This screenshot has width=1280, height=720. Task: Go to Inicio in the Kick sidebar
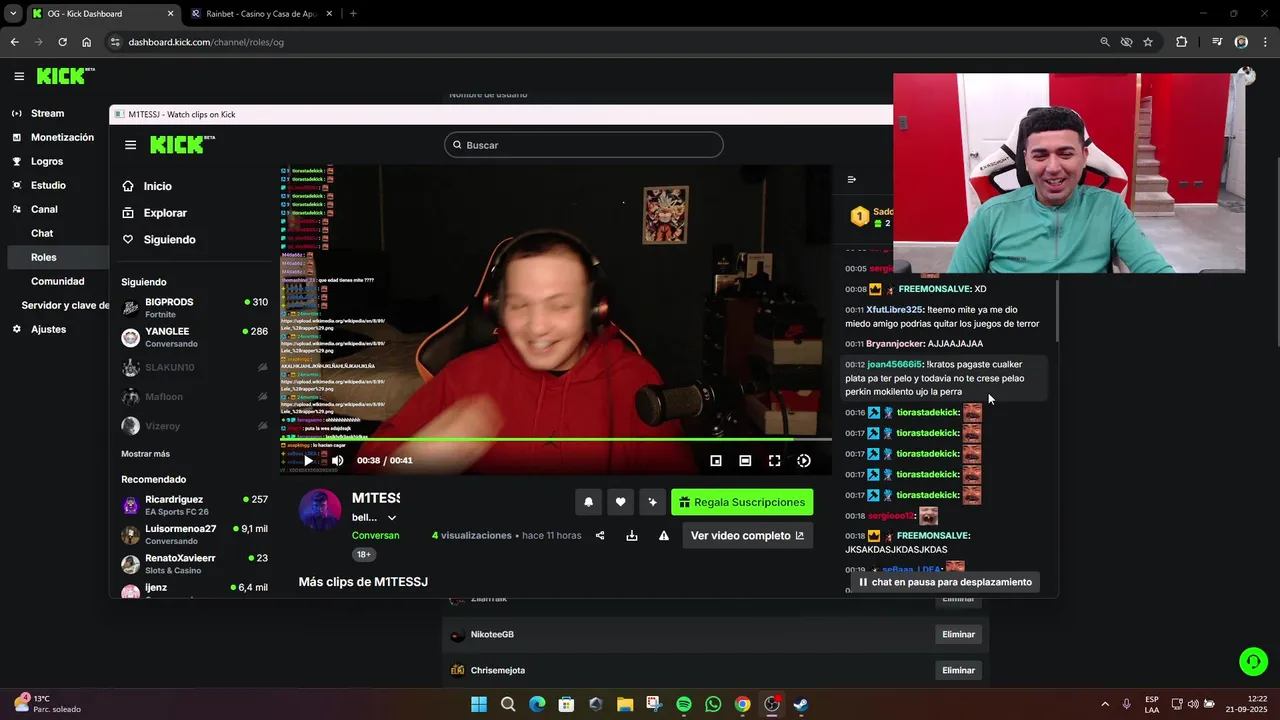157,186
